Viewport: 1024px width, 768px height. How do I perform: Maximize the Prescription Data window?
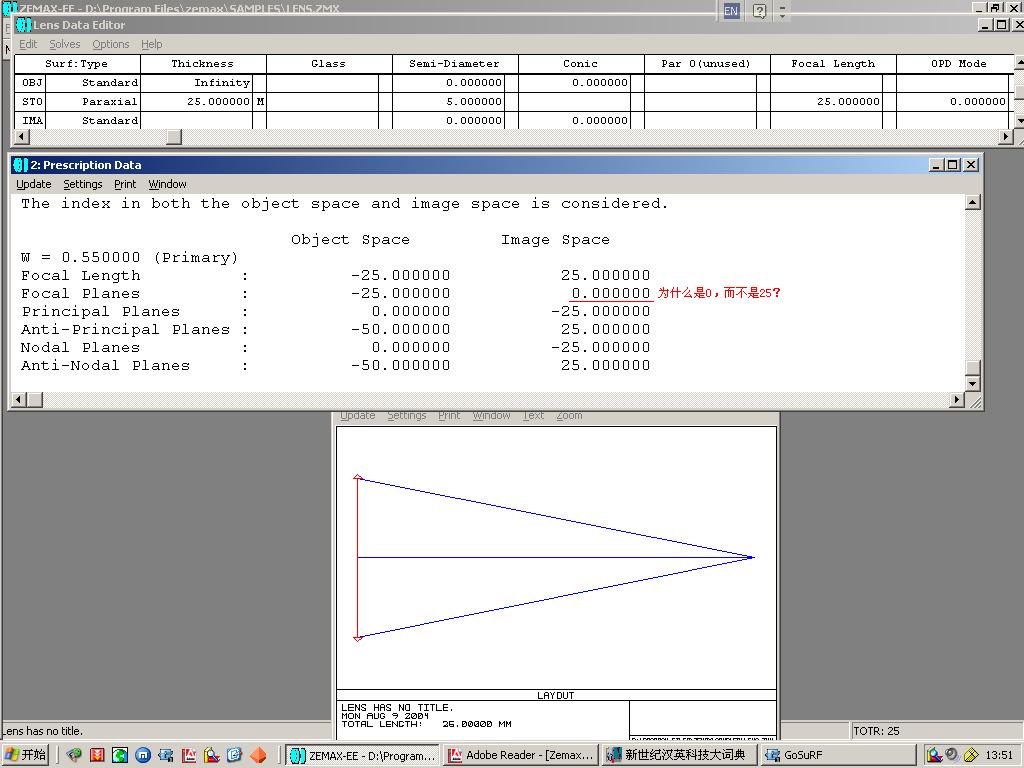pyautogui.click(x=953, y=165)
